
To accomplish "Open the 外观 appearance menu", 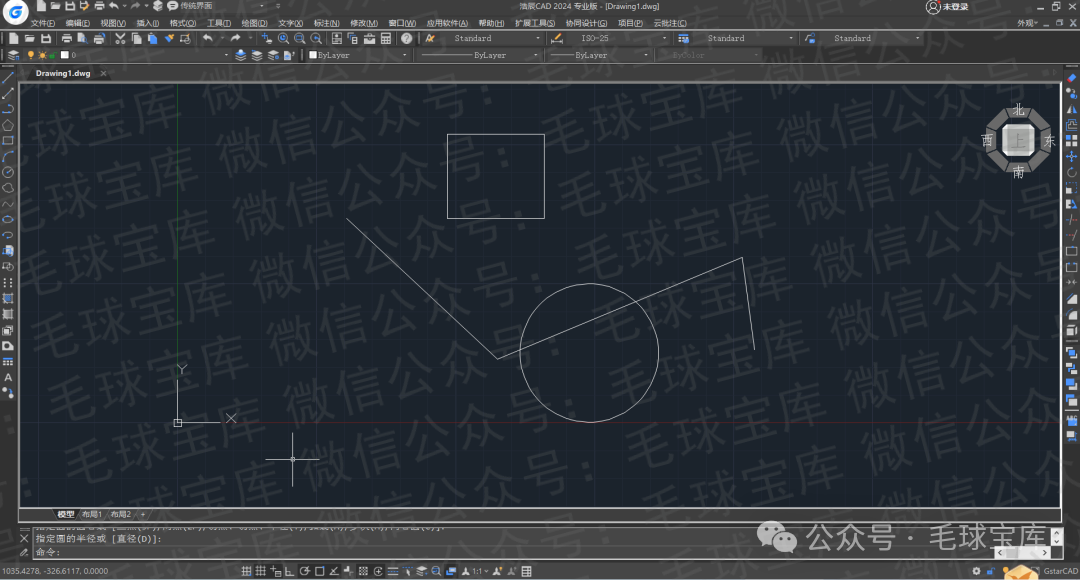I will pos(1027,23).
